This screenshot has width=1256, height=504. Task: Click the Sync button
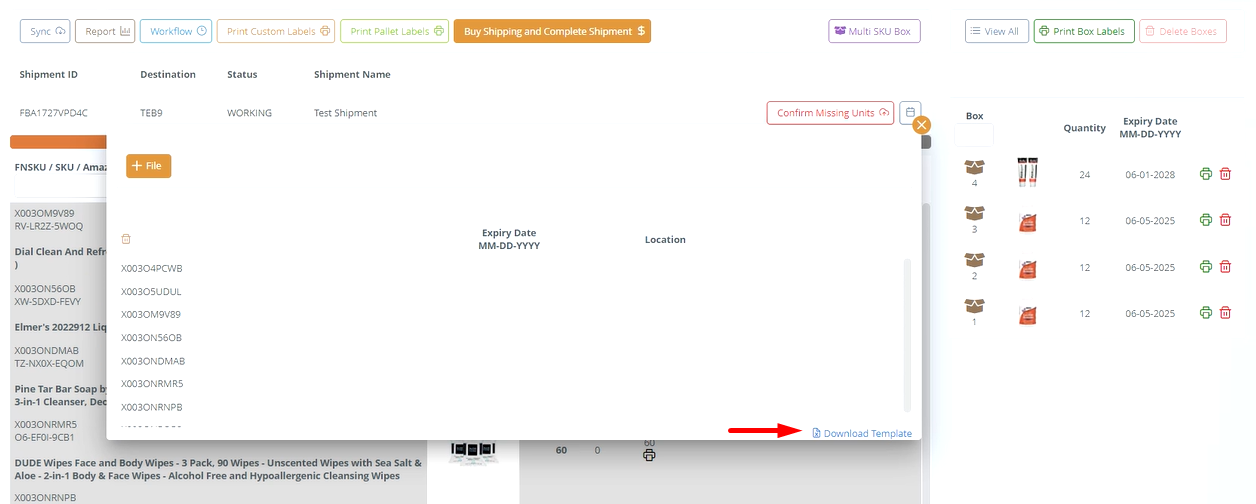coord(45,31)
